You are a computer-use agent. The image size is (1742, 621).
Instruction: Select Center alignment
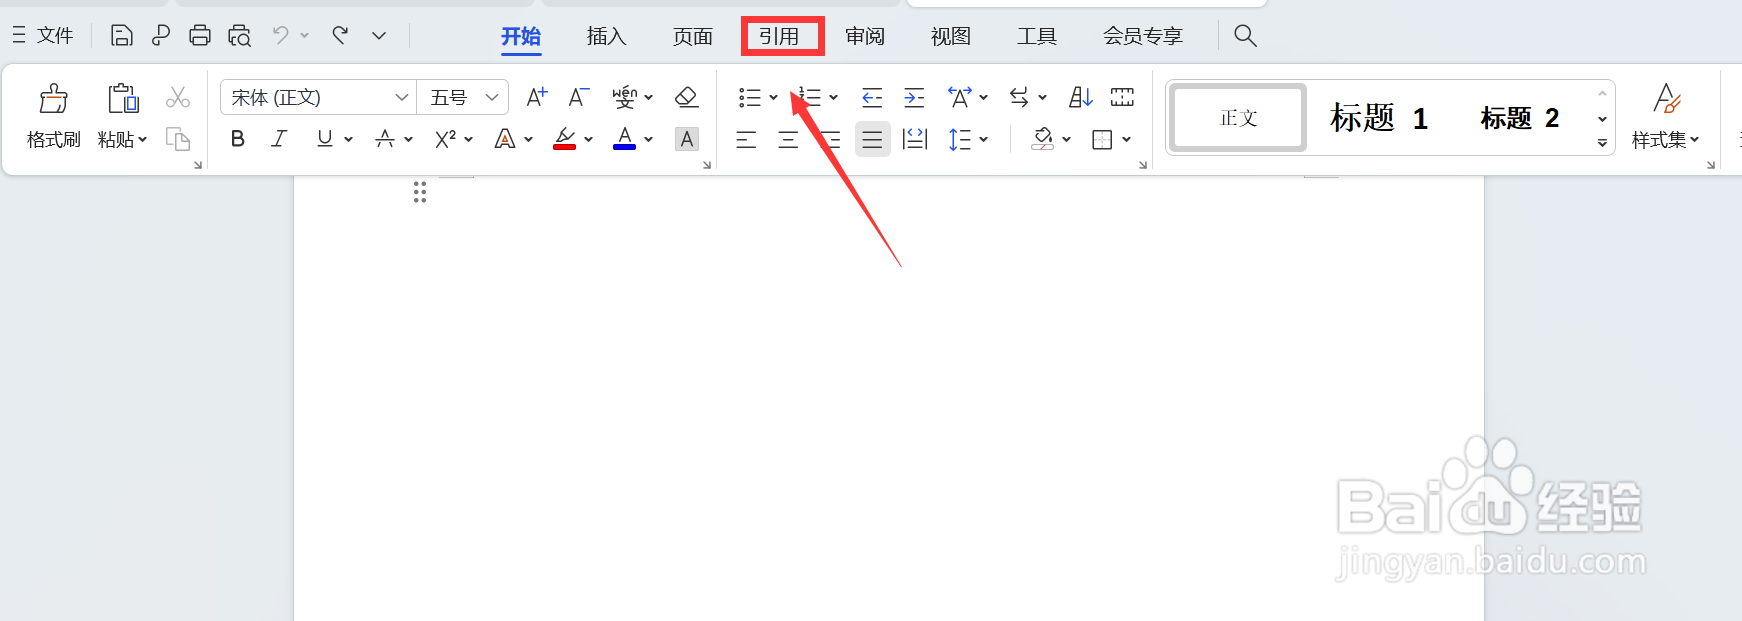point(788,140)
